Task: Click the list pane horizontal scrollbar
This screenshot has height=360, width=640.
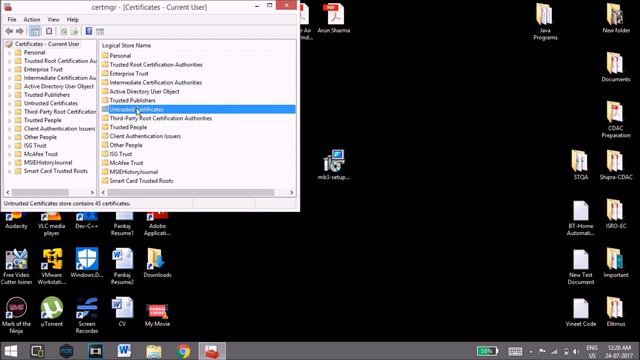Action: click(191, 192)
